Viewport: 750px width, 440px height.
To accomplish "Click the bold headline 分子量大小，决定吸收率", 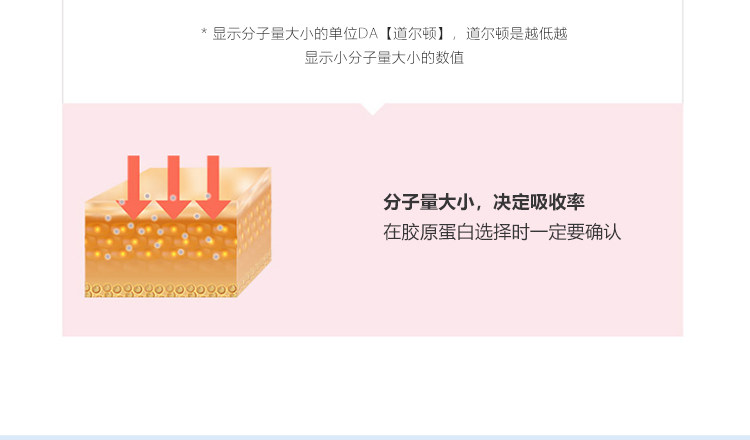I will pos(484,202).
